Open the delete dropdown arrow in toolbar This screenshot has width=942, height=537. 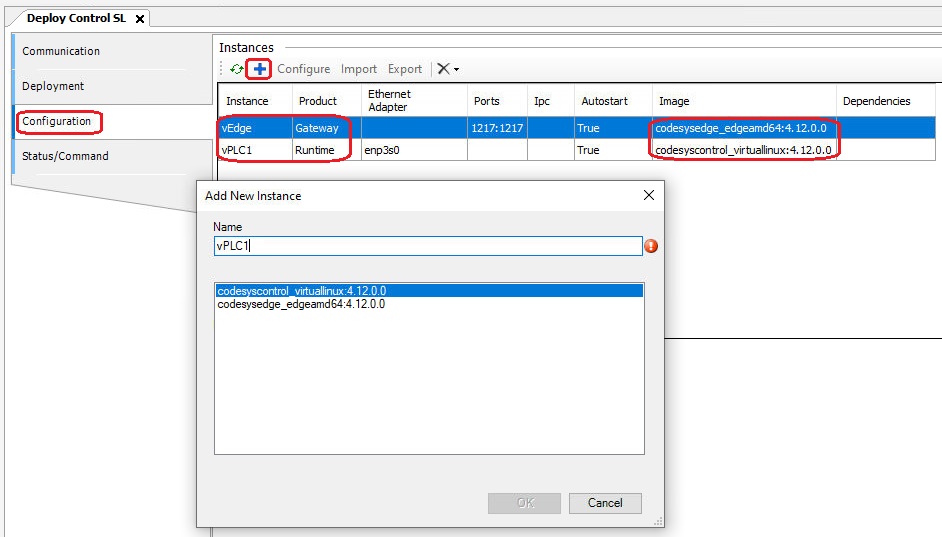point(457,70)
